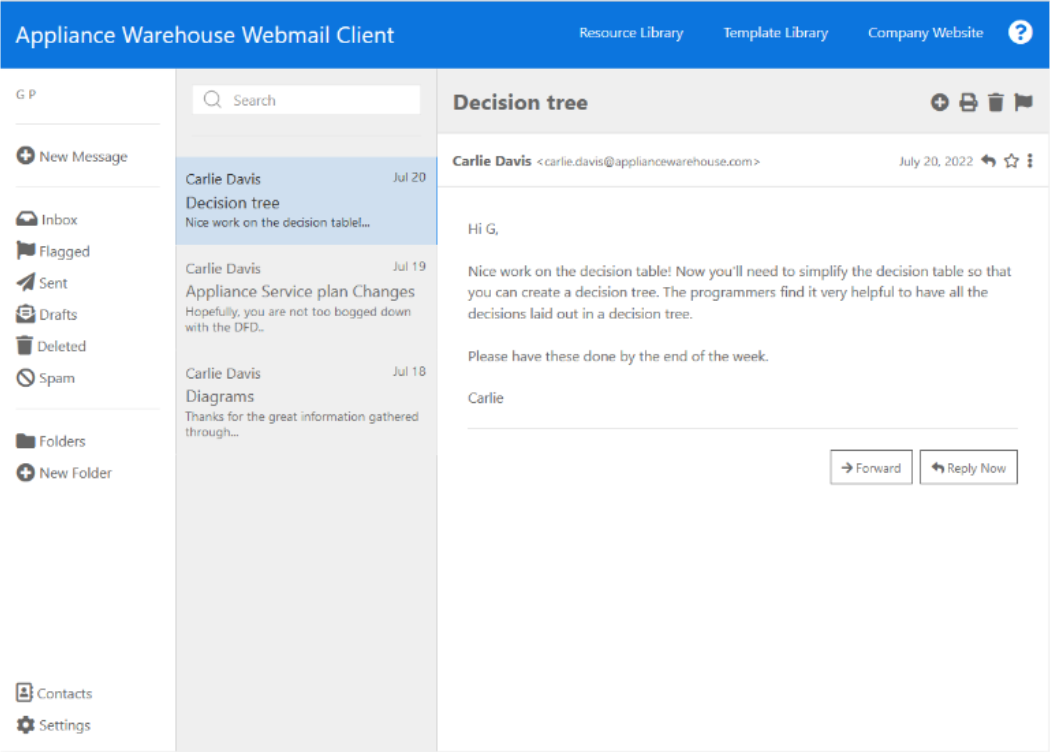The height and width of the screenshot is (752, 1050).
Task: Click into the Search field
Action: pyautogui.click(x=307, y=99)
